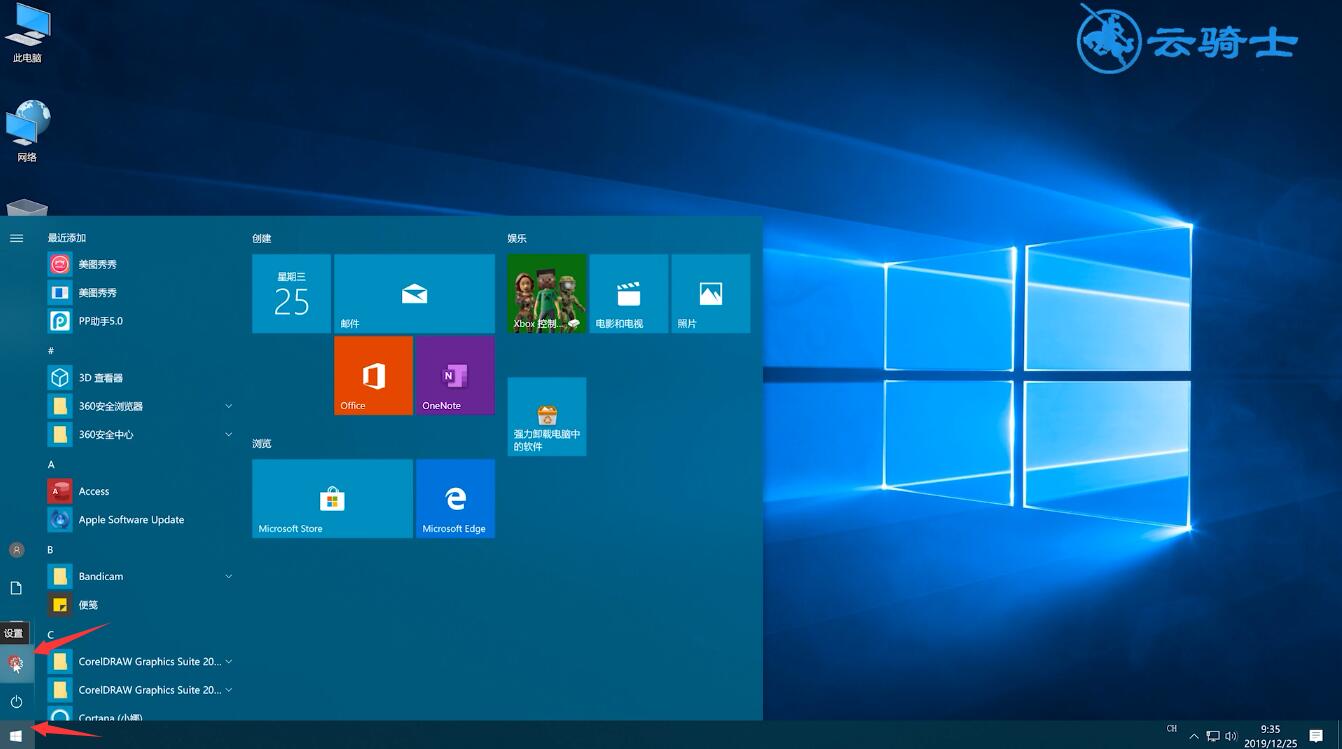Expand the second CorelDRAW Graphics Suite folder
The height and width of the screenshot is (749, 1342).
coord(140,690)
